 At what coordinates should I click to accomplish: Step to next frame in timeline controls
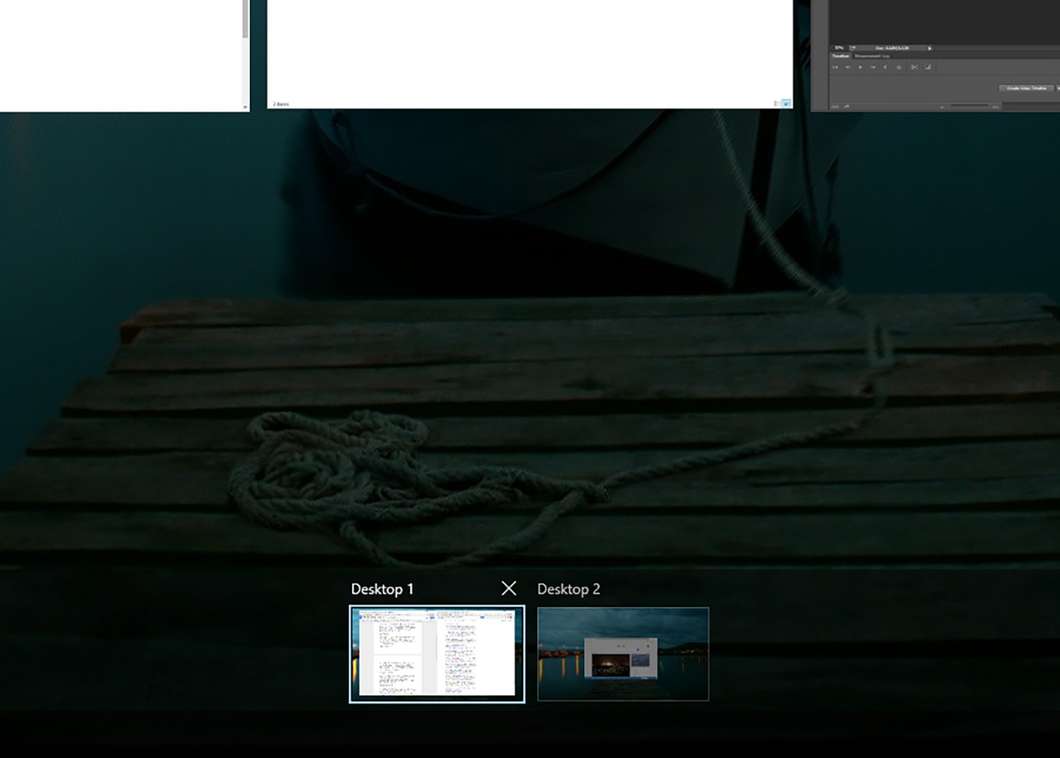coord(873,67)
